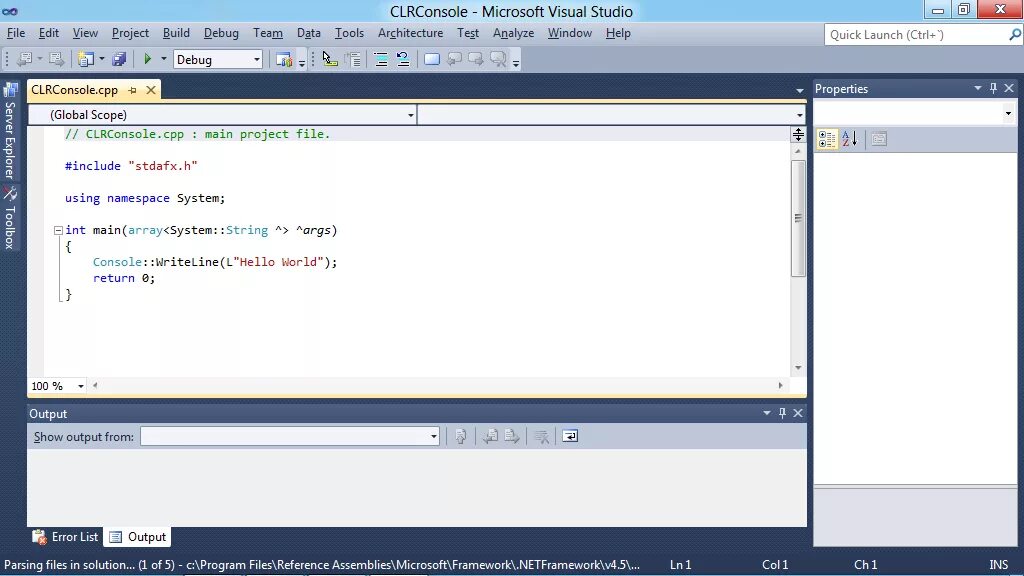Open the Tools menu
The width and height of the screenshot is (1024, 576).
click(349, 33)
